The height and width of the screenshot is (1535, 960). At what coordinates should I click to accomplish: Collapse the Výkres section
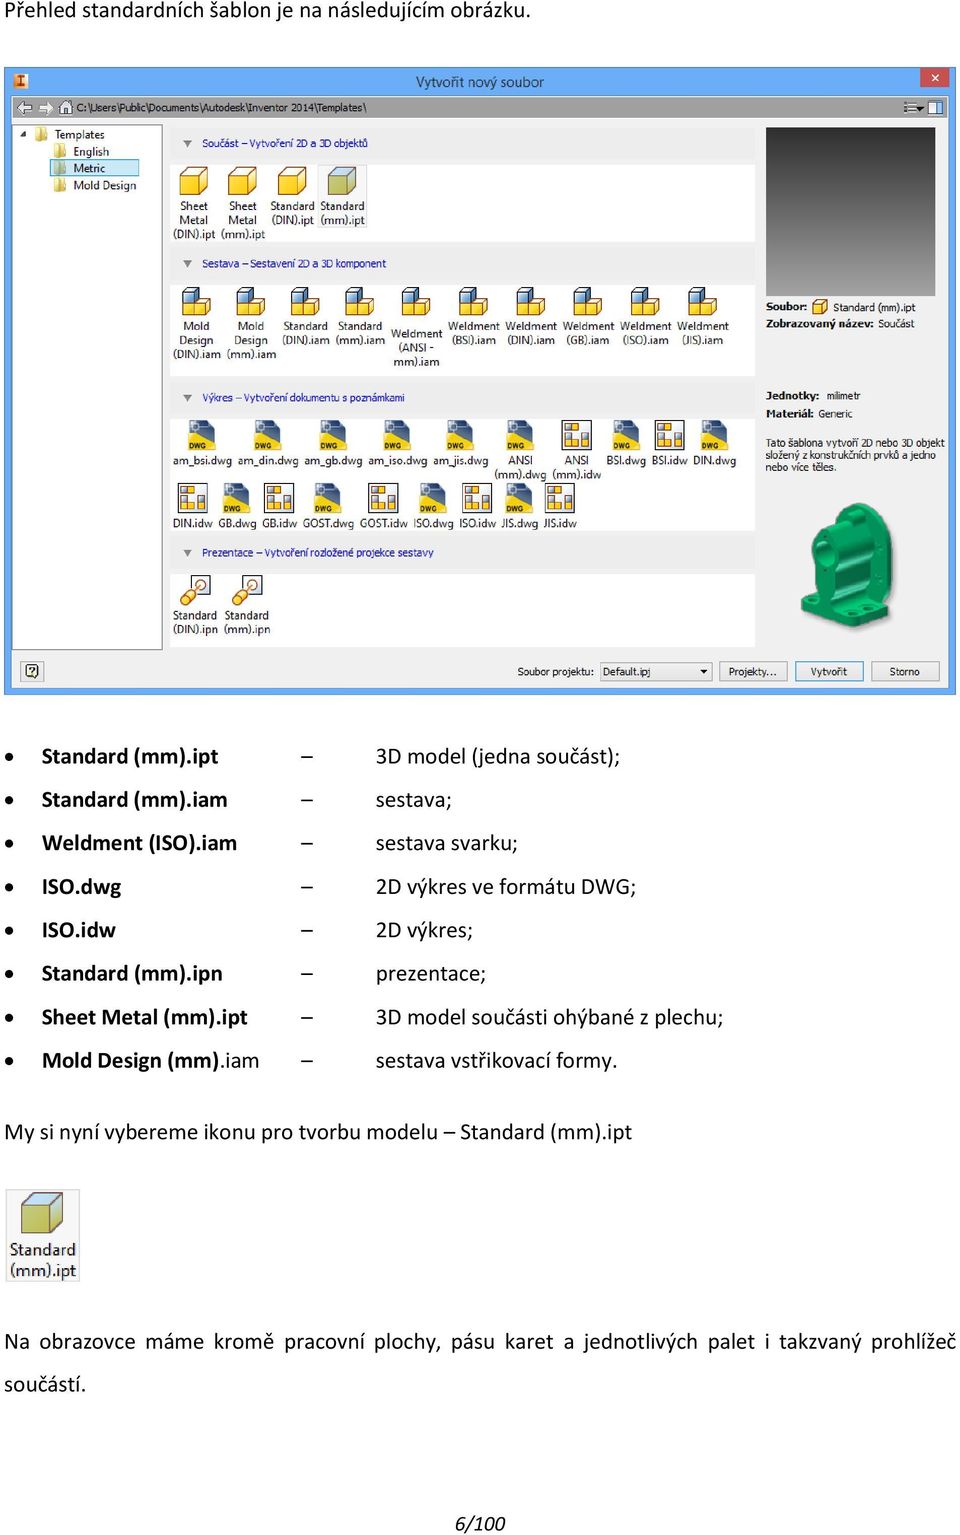tap(187, 398)
